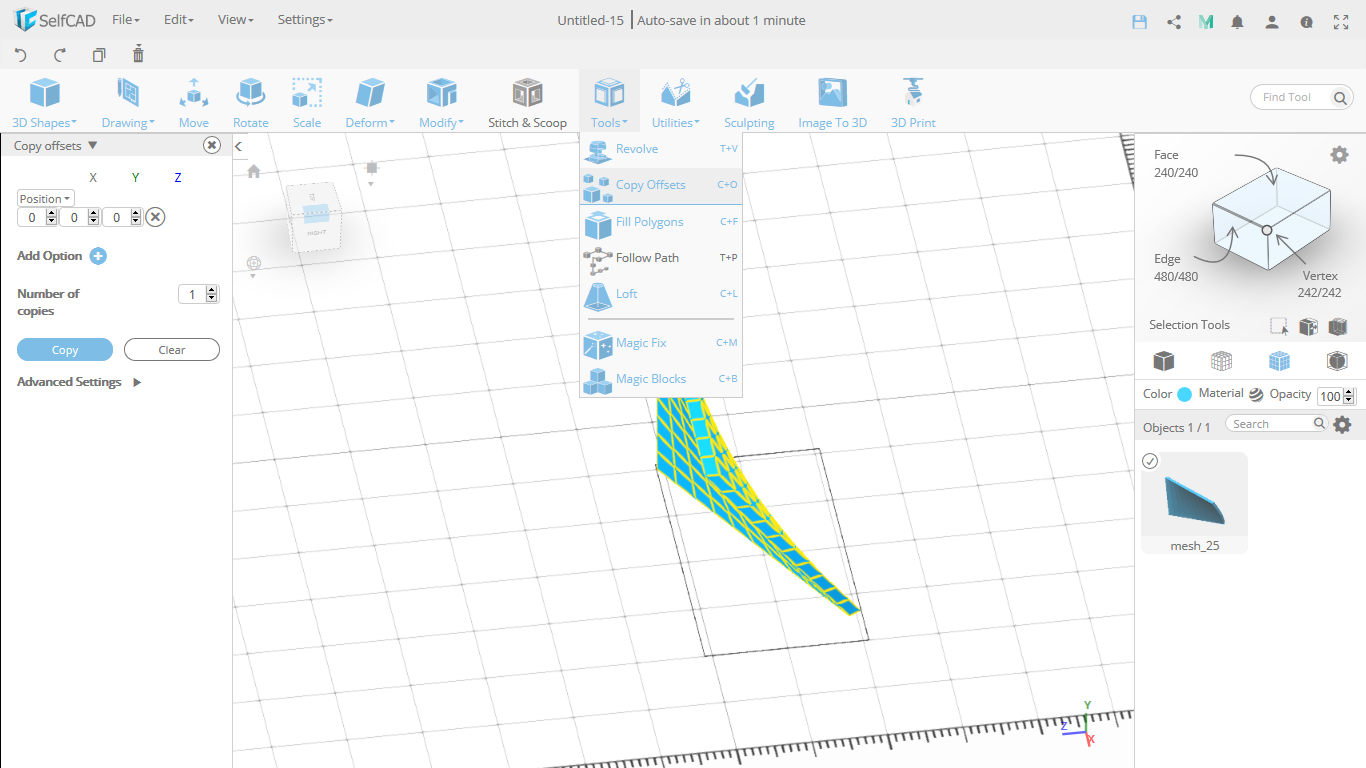Open the Scale tool
Screen dimensions: 1366x768
coord(307,104)
